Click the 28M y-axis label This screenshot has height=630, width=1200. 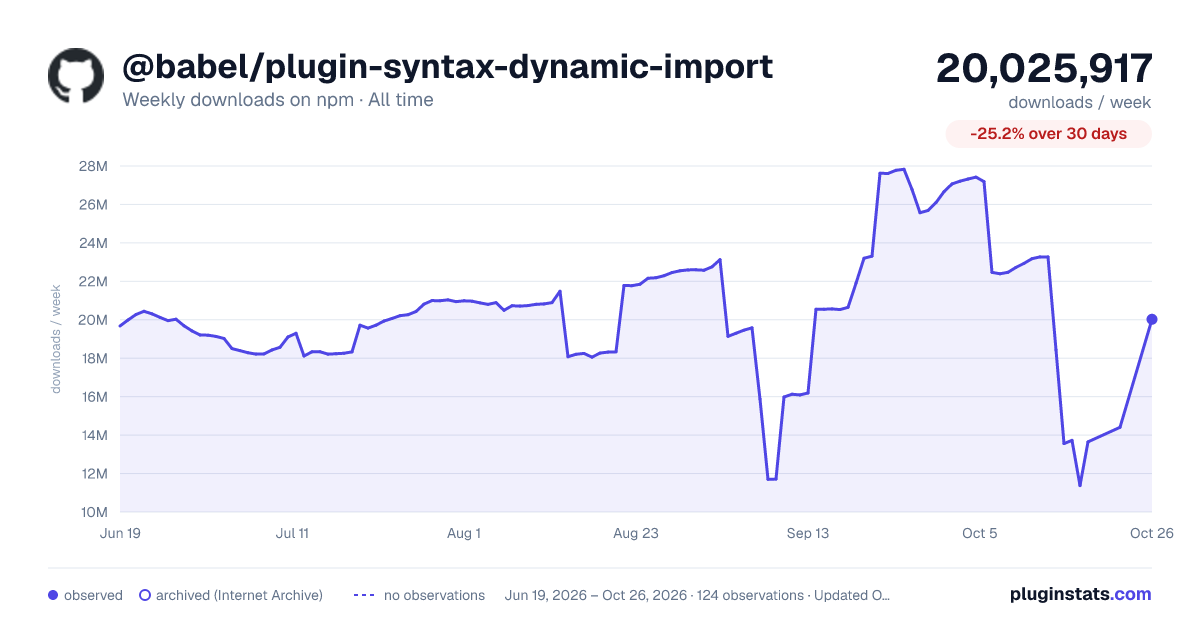tap(93, 166)
